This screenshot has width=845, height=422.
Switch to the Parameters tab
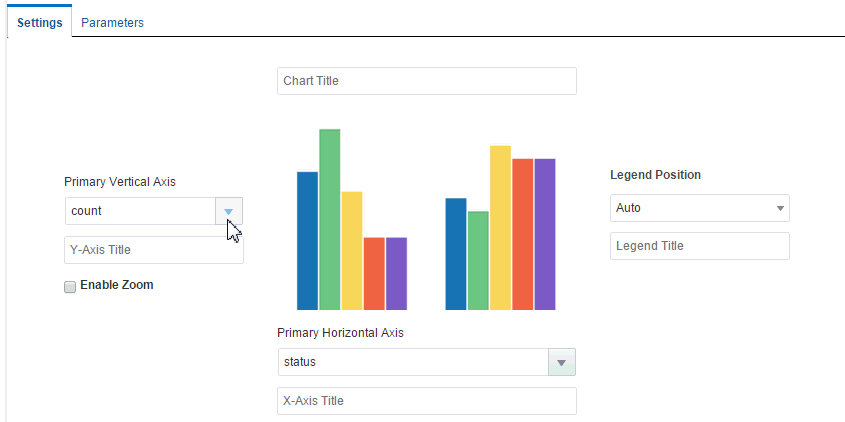tap(112, 22)
